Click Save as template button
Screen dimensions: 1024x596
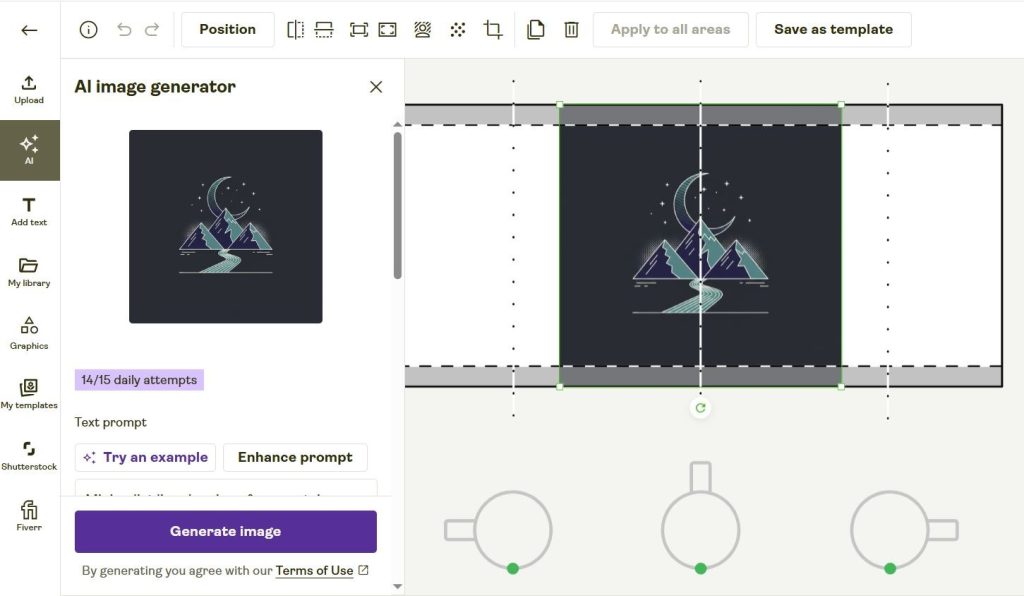coord(833,30)
